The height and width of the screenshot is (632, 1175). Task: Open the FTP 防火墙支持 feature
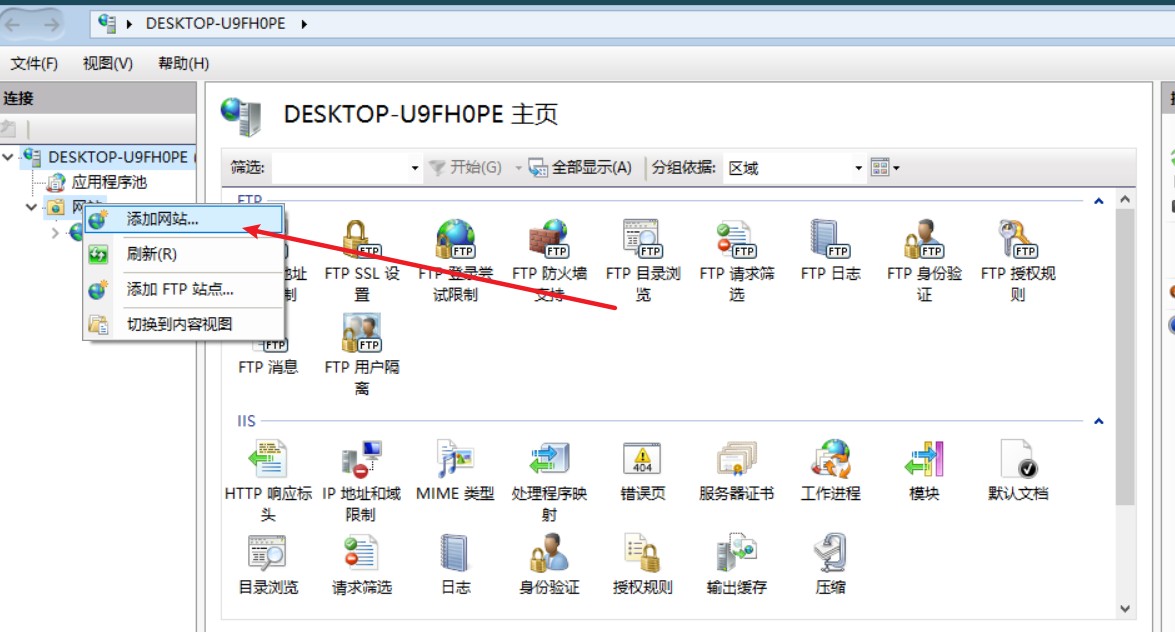tap(549, 260)
